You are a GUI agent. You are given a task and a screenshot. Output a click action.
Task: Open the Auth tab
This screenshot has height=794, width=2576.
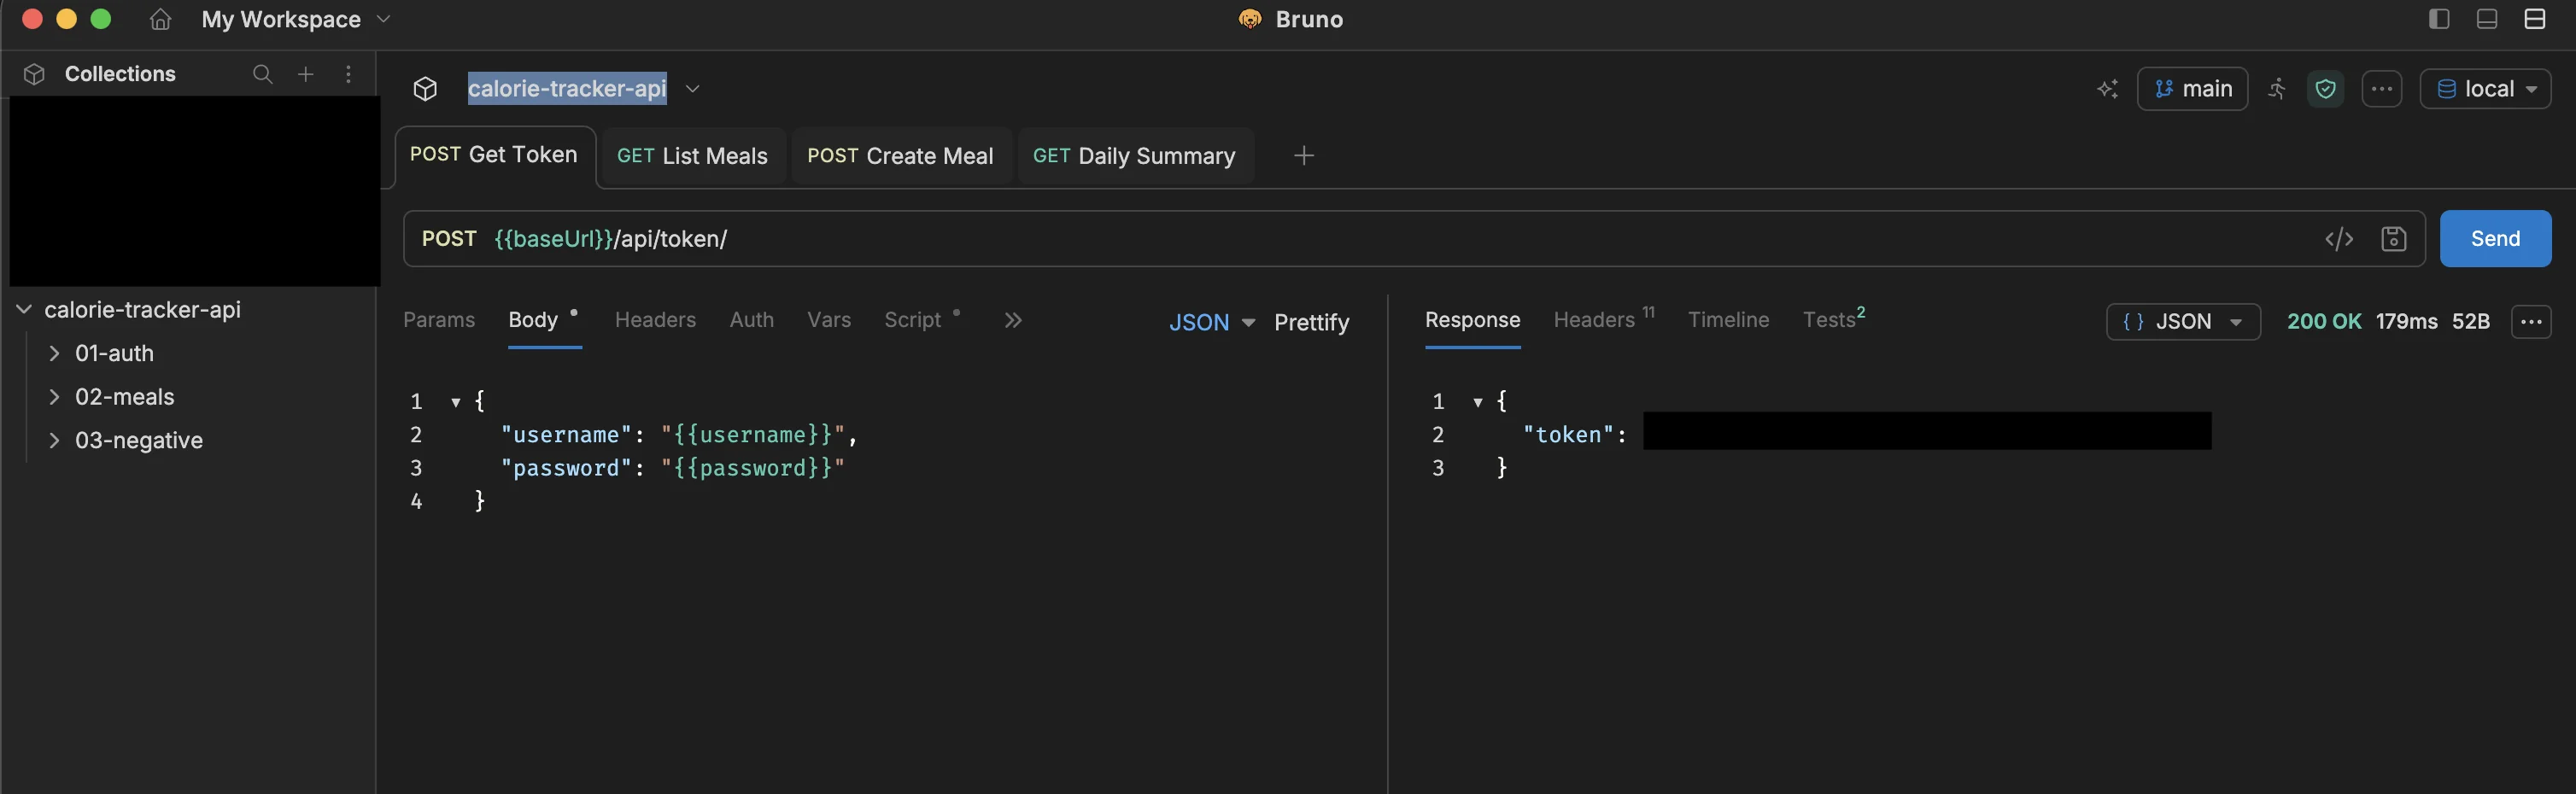(751, 320)
